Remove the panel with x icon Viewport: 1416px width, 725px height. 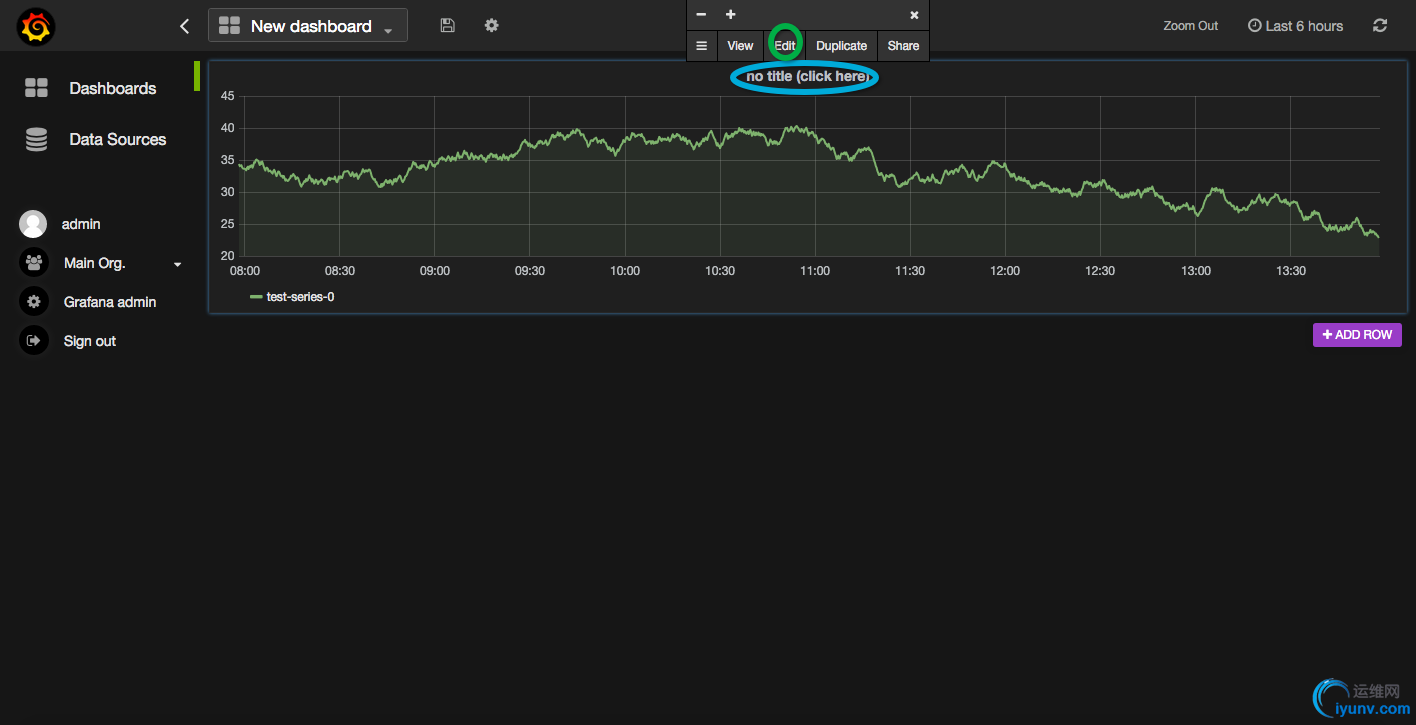(x=914, y=15)
